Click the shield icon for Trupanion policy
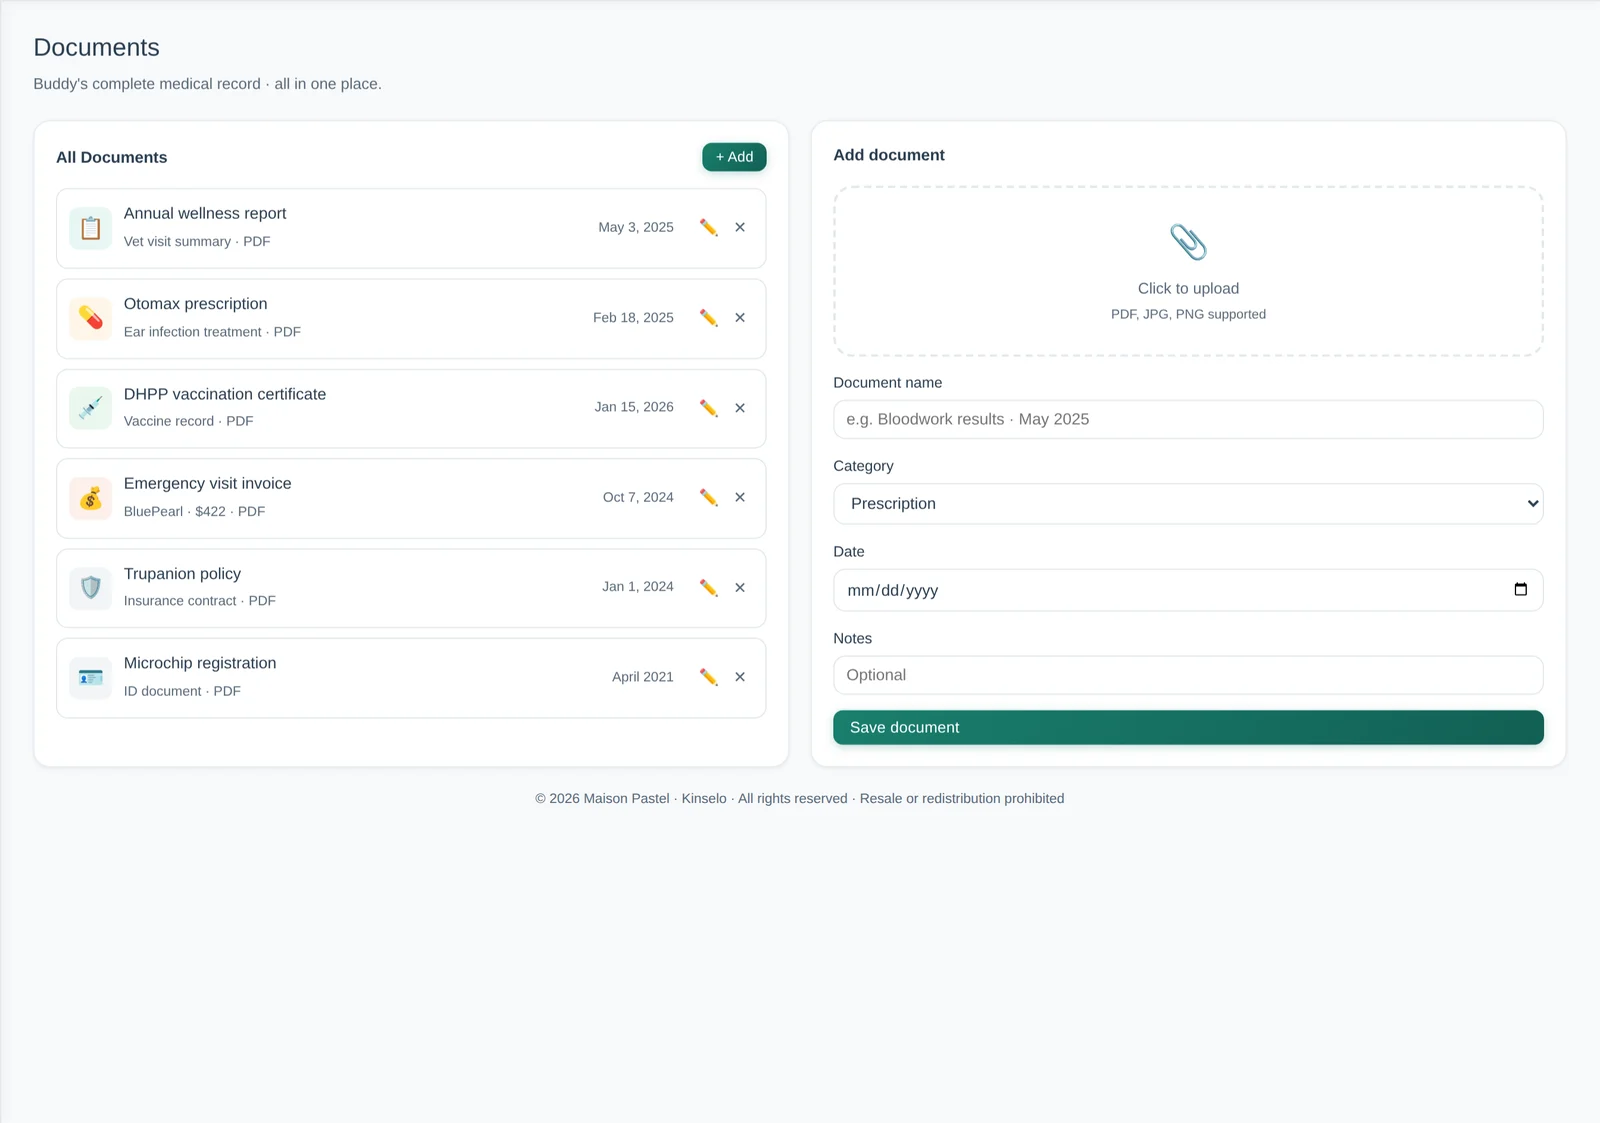 pyautogui.click(x=91, y=588)
